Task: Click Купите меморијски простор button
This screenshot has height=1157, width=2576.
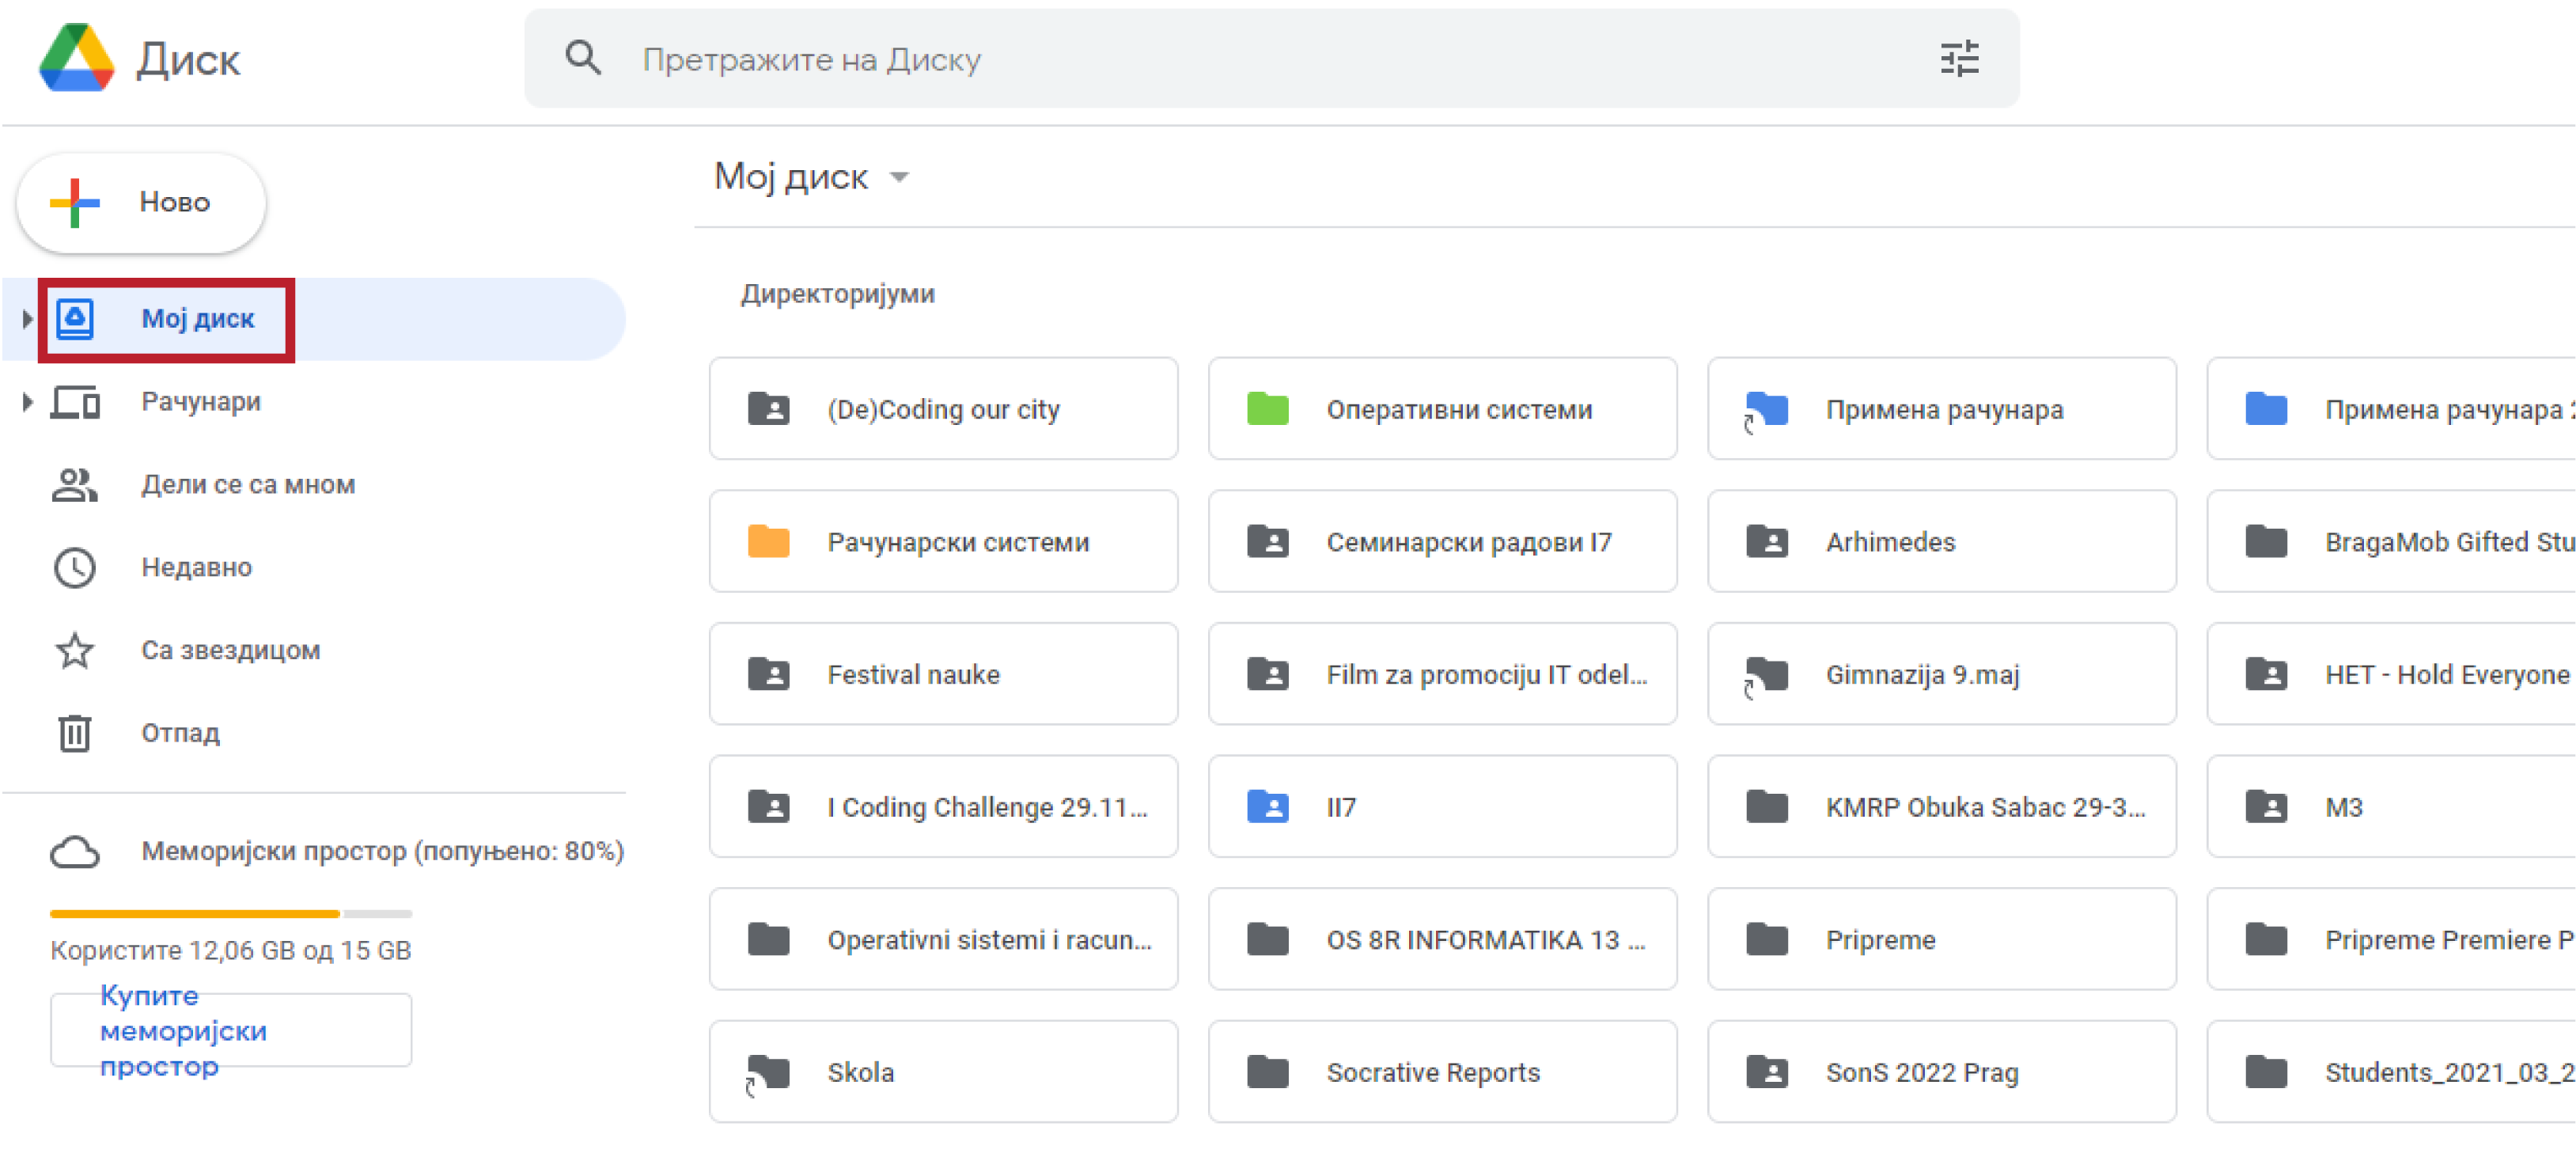Action: click(230, 1030)
